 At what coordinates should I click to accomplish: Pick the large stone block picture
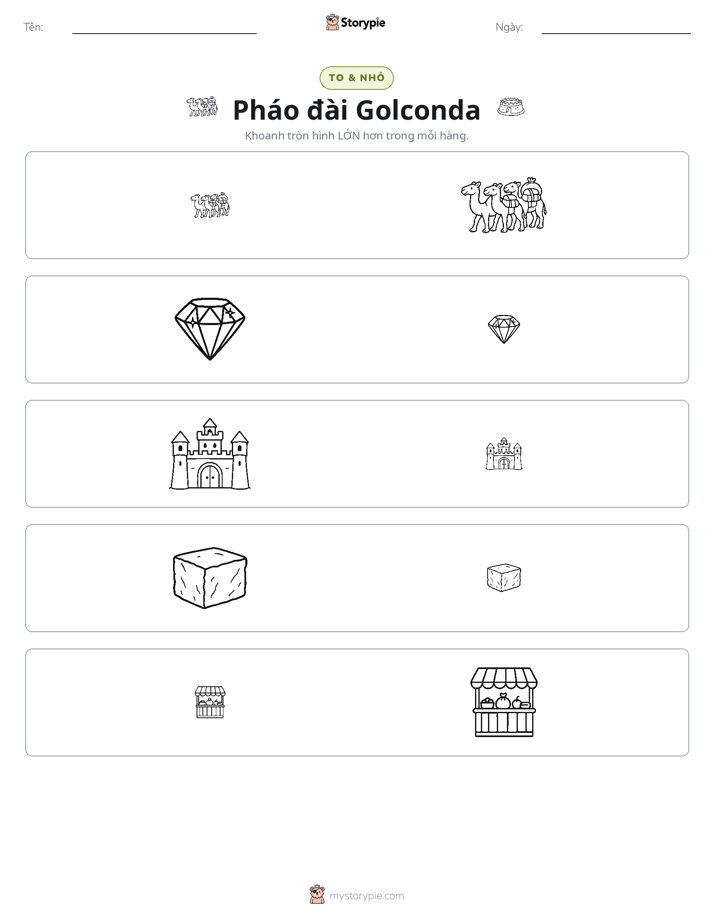pyautogui.click(x=210, y=578)
